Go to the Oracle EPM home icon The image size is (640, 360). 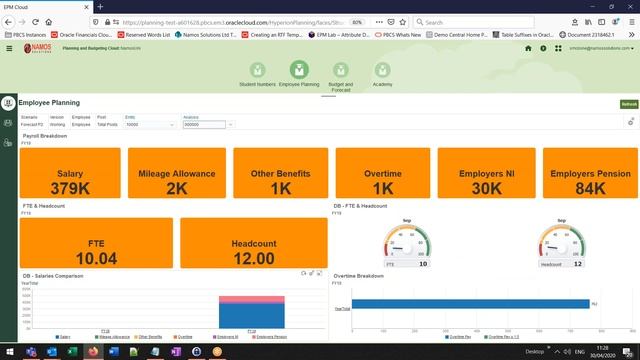[528, 48]
